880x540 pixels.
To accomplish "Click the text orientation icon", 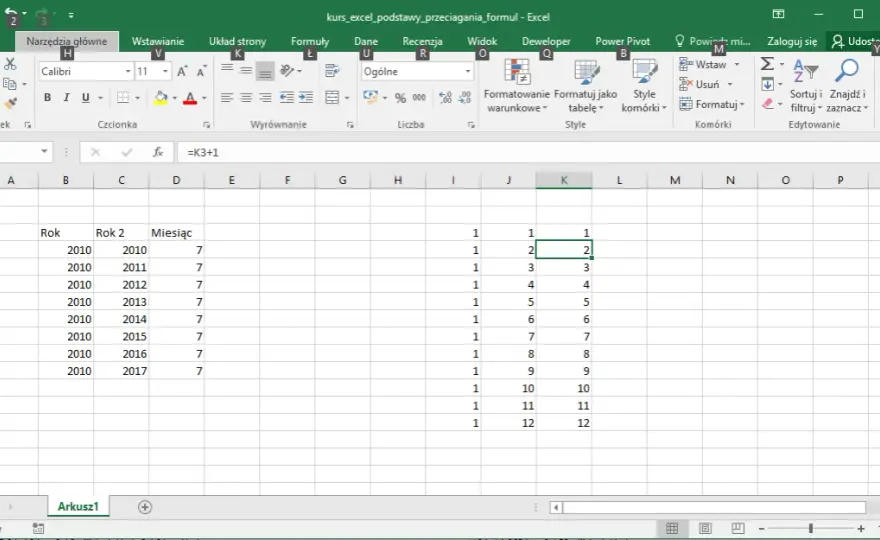I will (x=287, y=71).
